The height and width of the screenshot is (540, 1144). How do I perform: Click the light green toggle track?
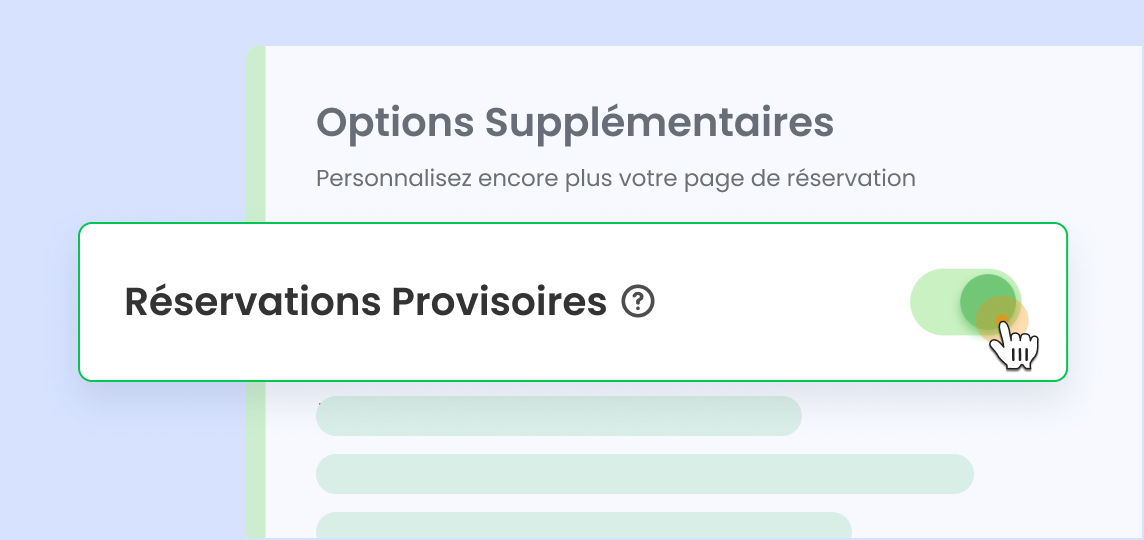click(x=934, y=302)
